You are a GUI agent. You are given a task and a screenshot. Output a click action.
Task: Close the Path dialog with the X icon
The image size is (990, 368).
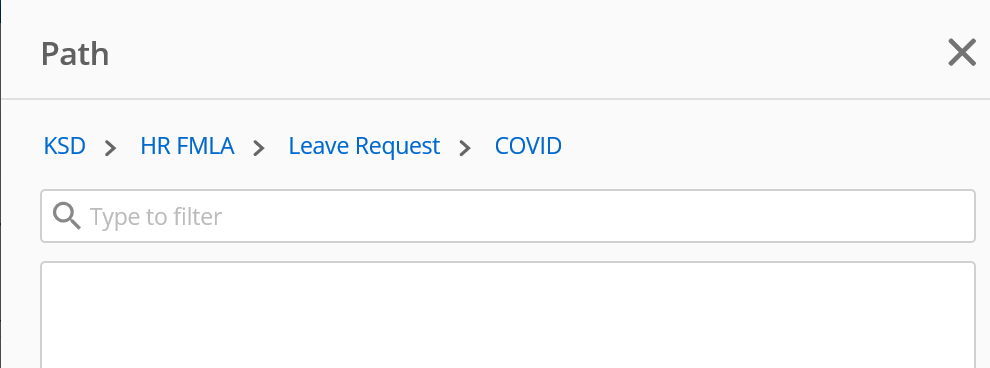click(x=962, y=52)
